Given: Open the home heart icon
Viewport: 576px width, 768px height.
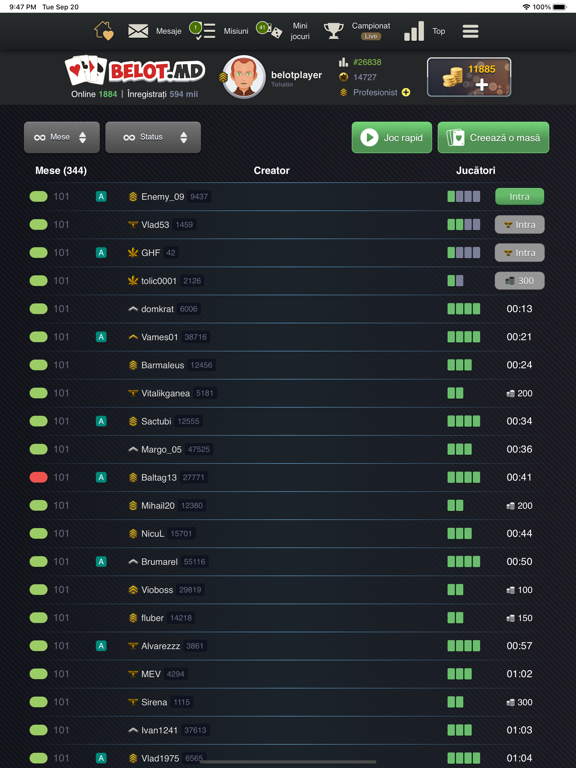Looking at the screenshot, I should [104, 31].
